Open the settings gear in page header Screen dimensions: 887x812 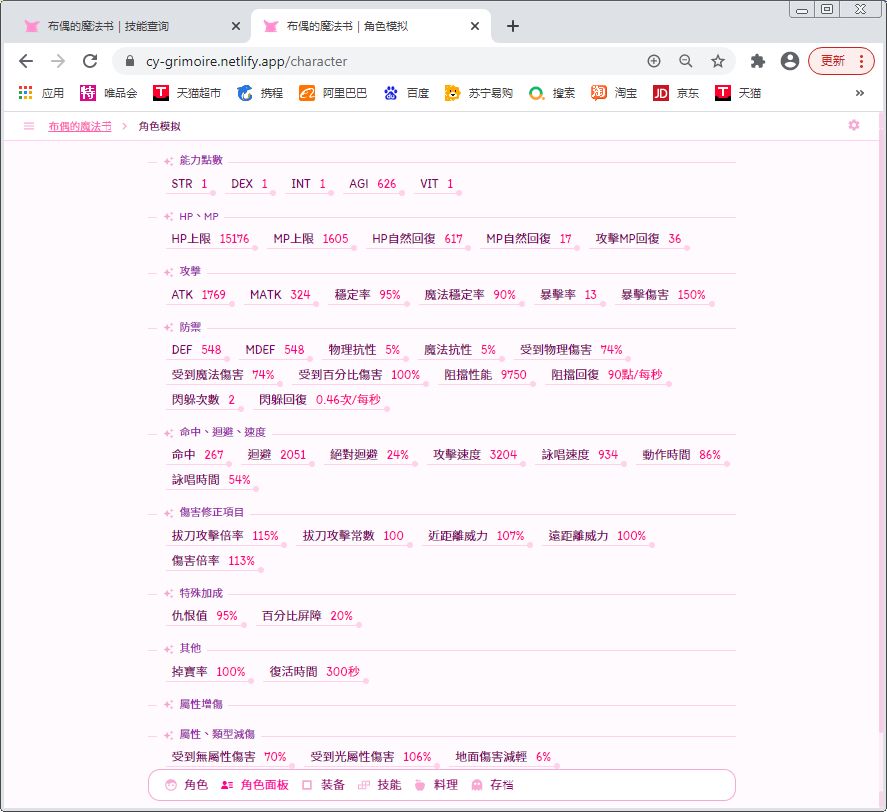853,125
